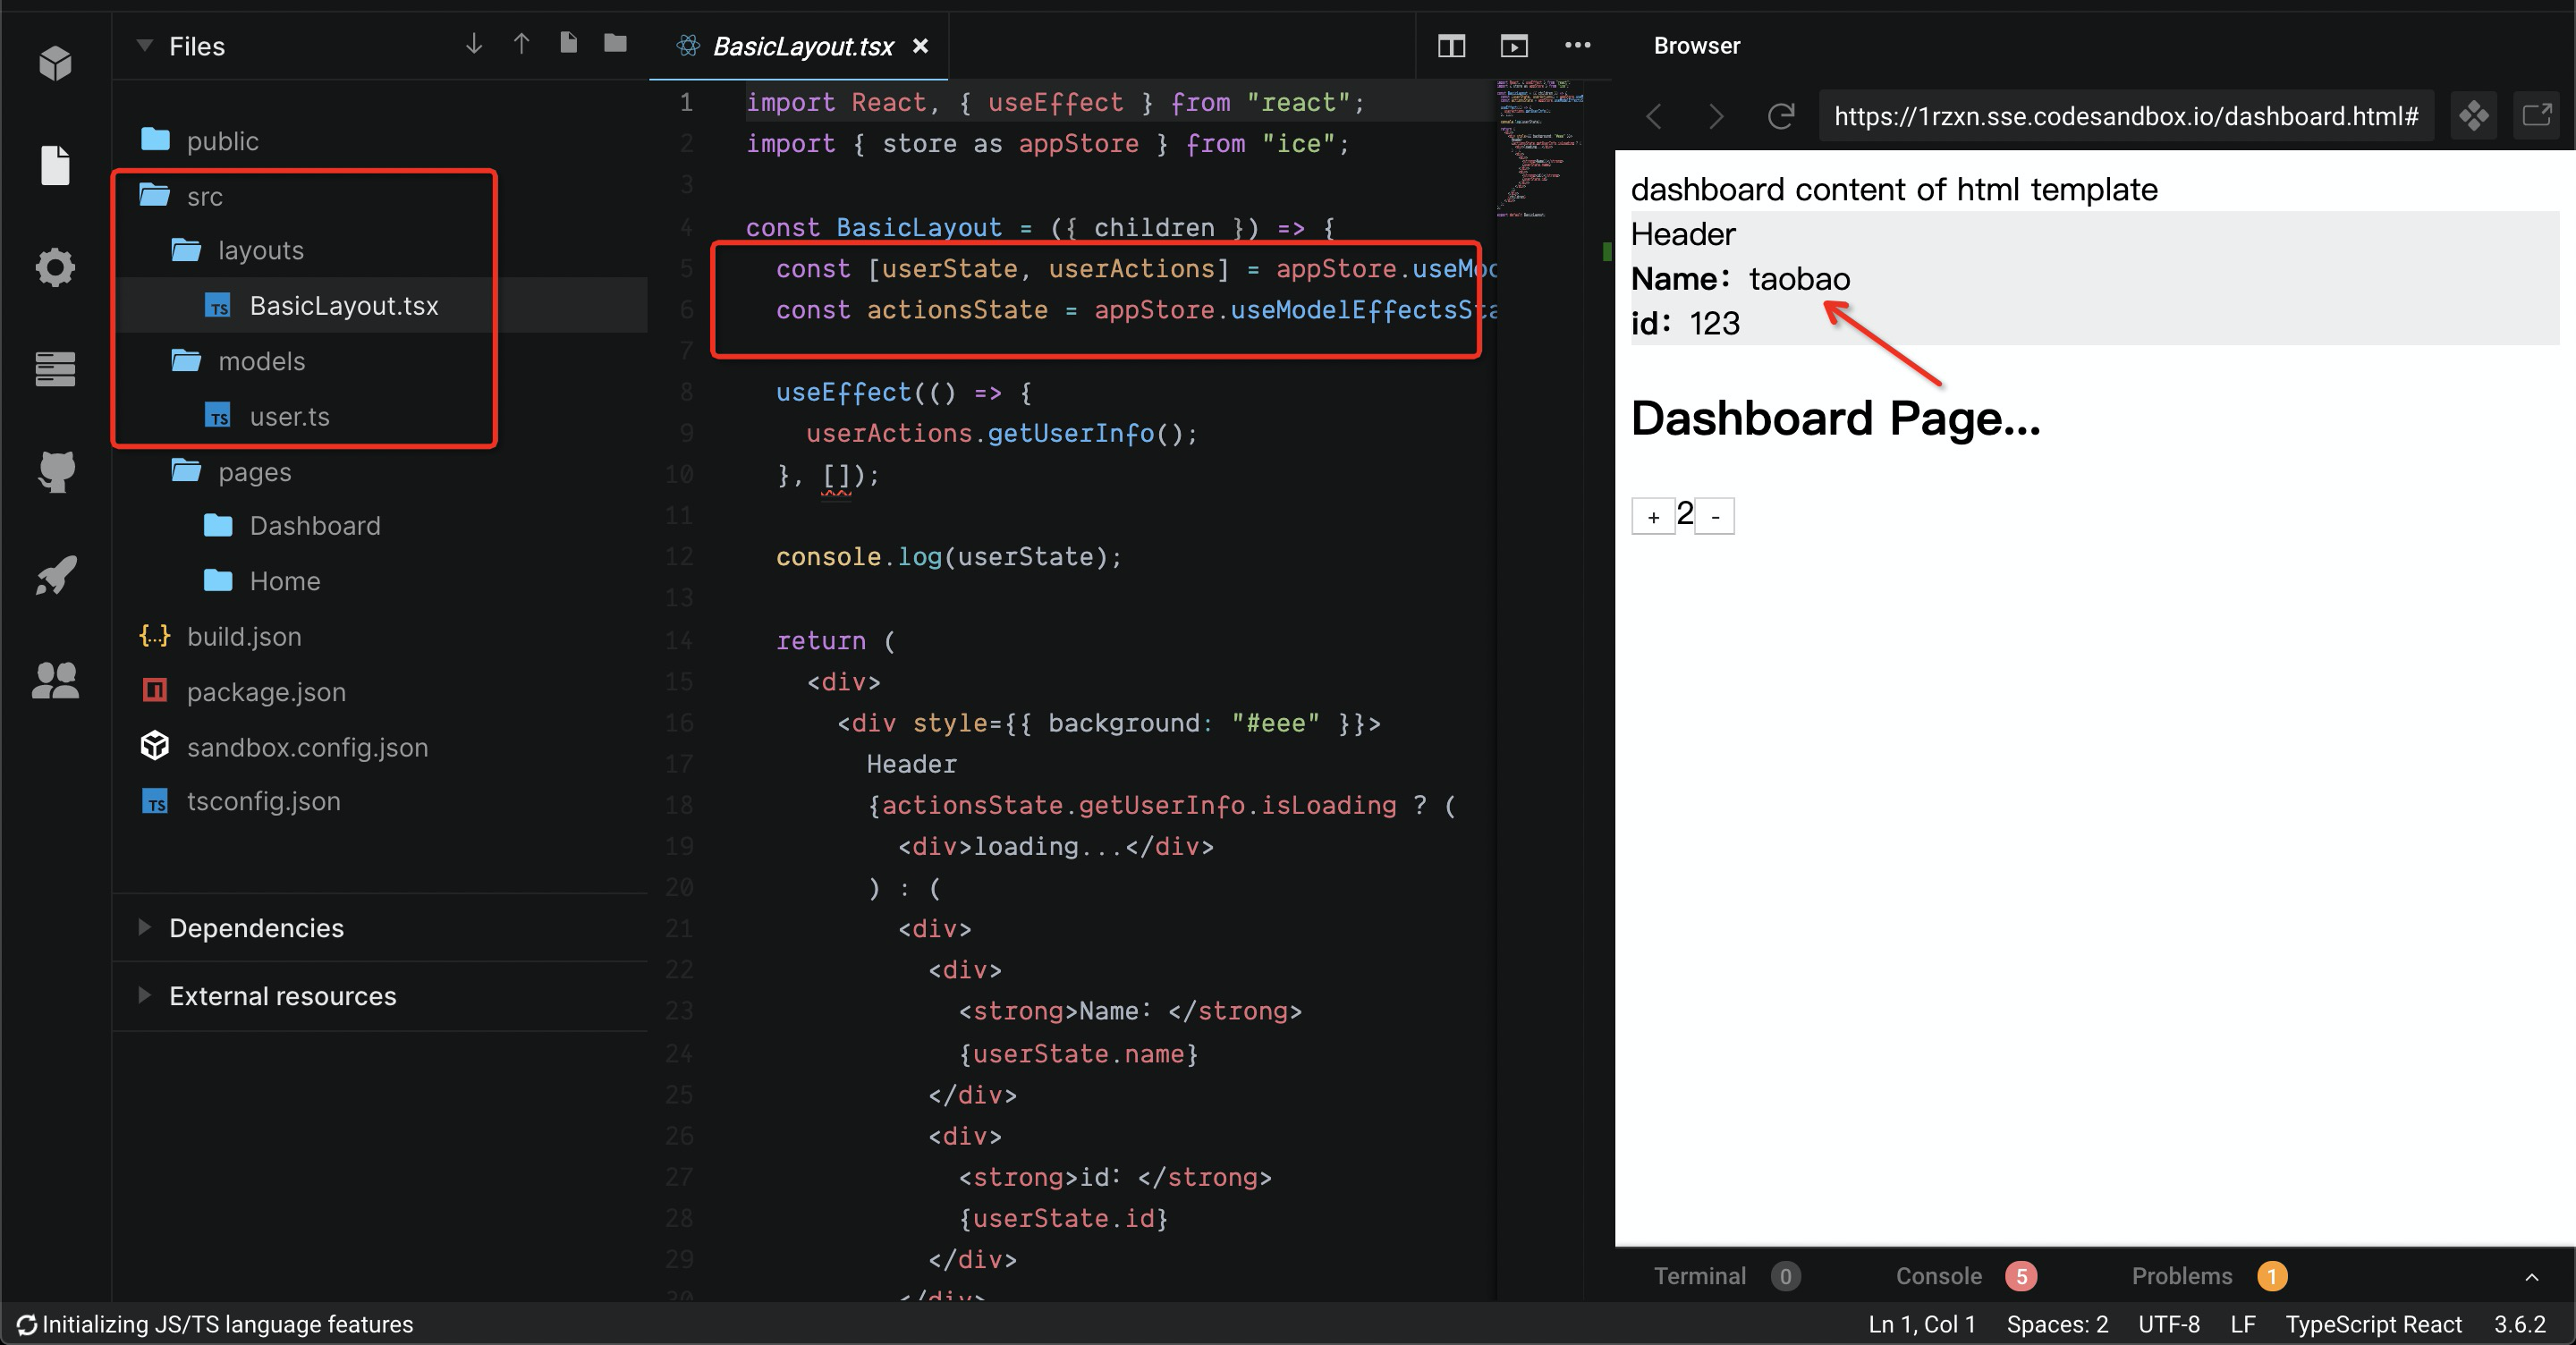
Task: Switch to the Console tab
Action: click(1938, 1275)
